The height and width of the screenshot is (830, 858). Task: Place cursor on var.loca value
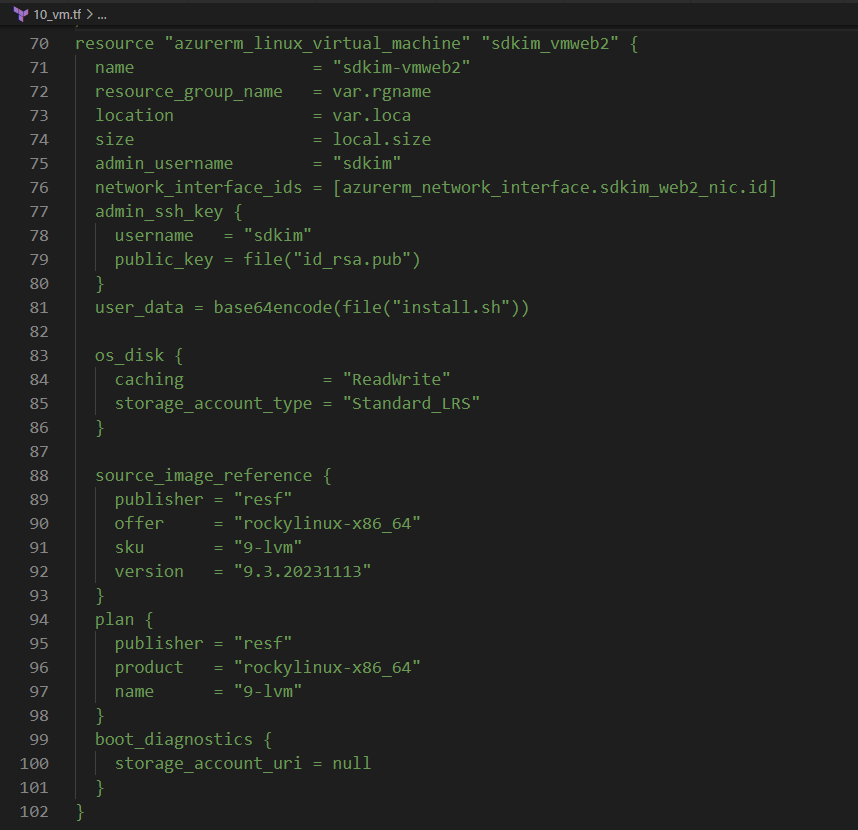pos(372,116)
